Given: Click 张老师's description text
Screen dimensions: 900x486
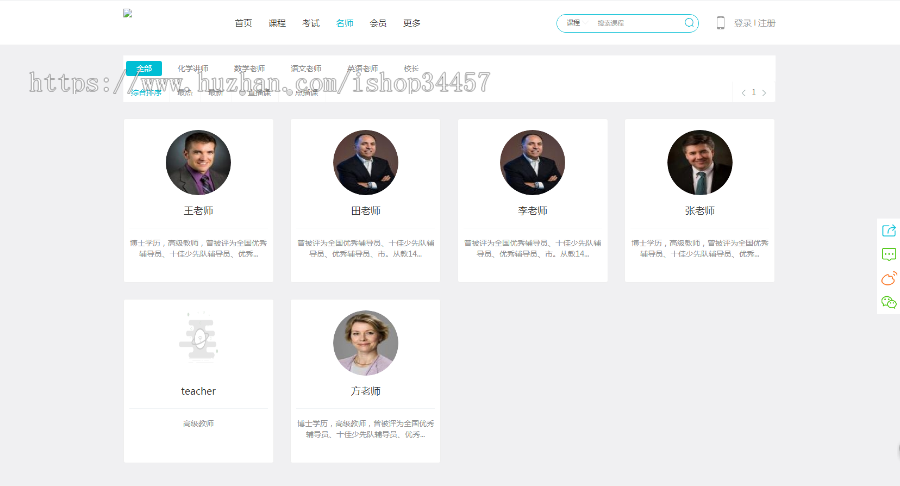Looking at the screenshot, I should (700, 248).
